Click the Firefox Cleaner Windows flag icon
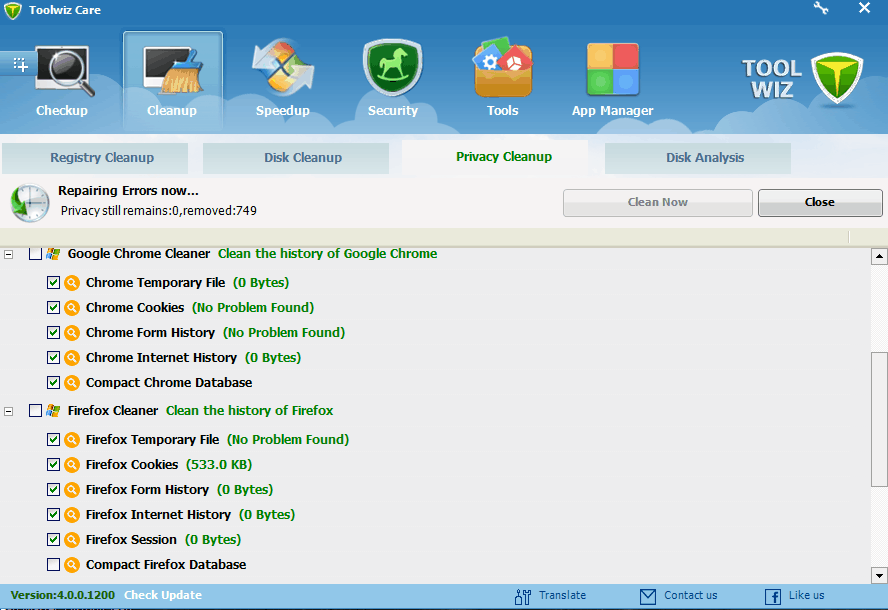The image size is (888, 610). point(53,411)
